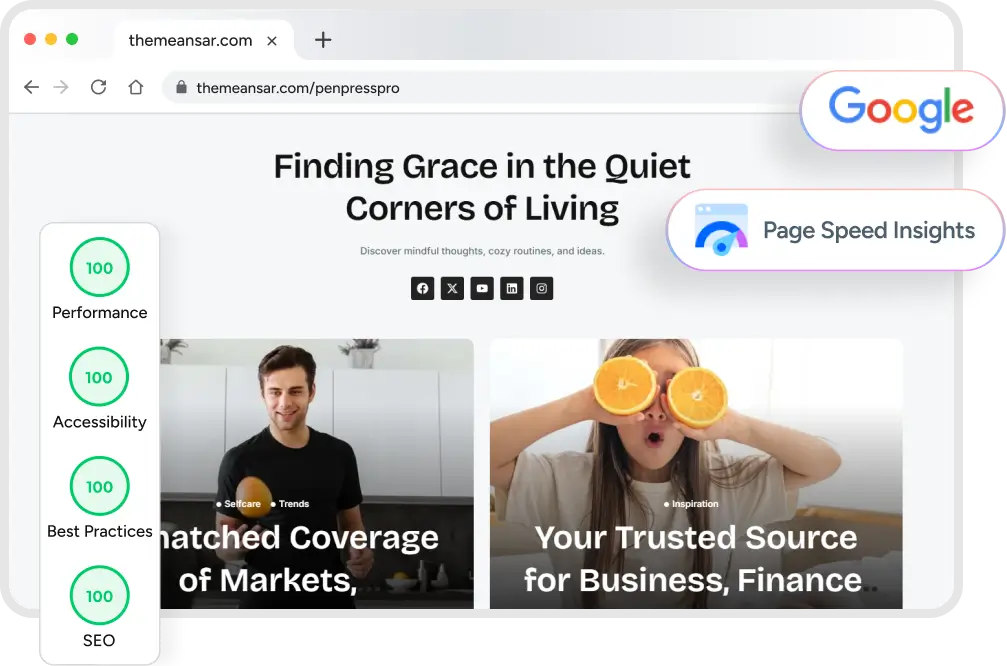This screenshot has width=1007, height=666.
Task: Open the Trends category link
Action: tap(290, 504)
